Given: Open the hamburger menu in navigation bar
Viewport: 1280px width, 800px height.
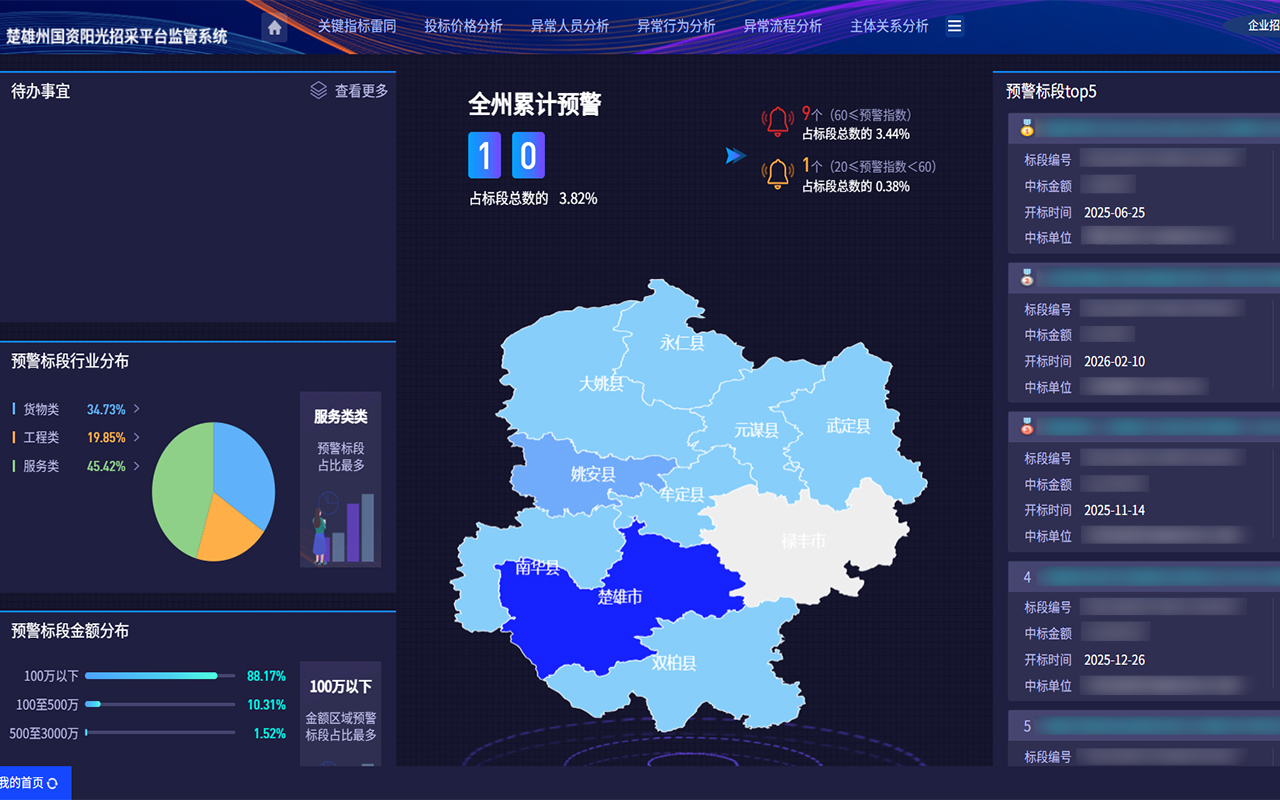Looking at the screenshot, I should [x=954, y=26].
